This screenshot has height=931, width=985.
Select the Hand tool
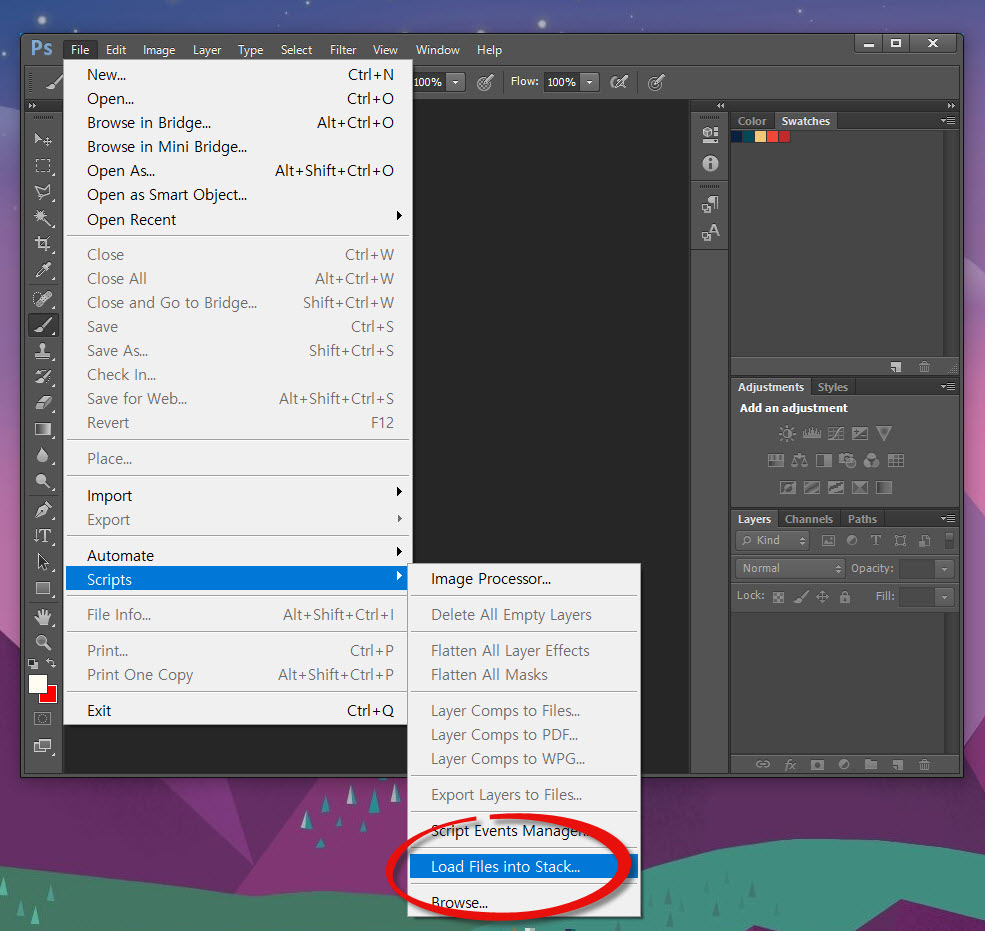43,617
